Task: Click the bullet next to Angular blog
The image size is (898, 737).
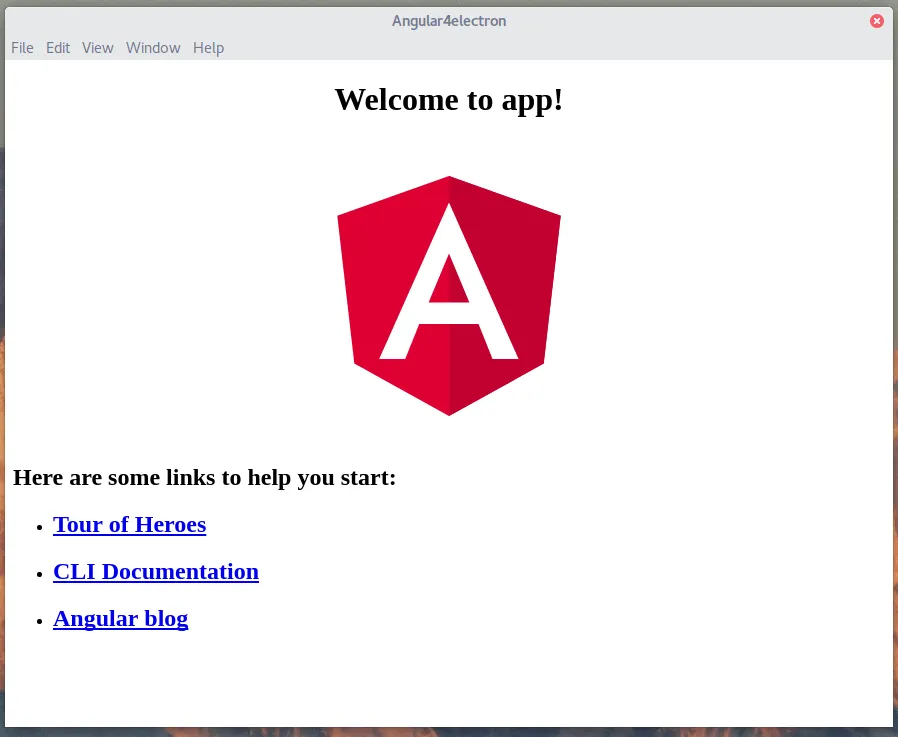Action: tap(40, 621)
